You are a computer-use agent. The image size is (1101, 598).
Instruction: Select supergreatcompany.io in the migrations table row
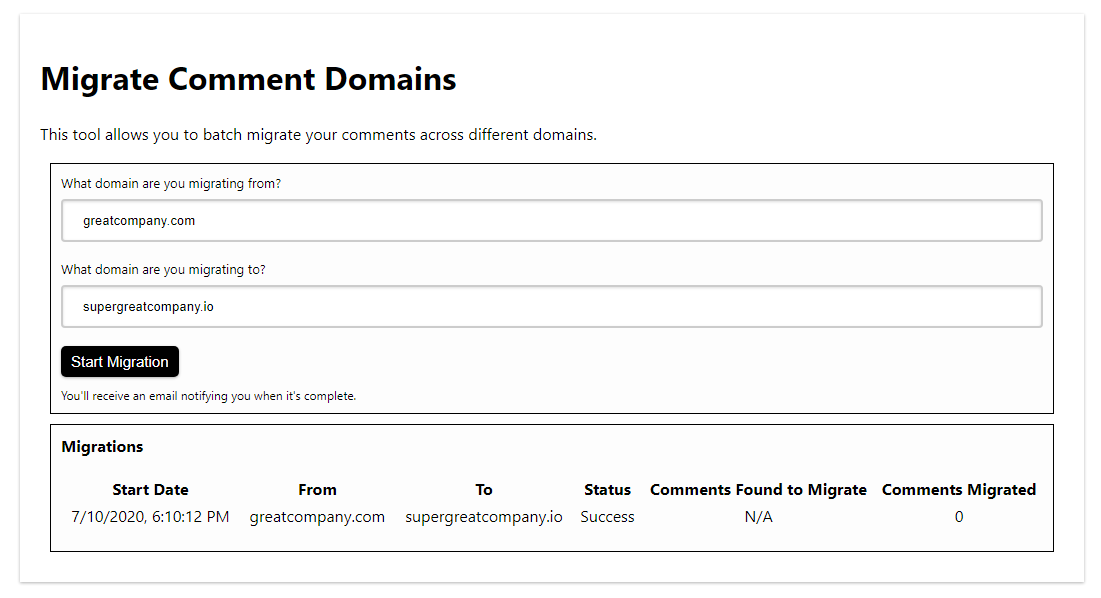coord(484,517)
